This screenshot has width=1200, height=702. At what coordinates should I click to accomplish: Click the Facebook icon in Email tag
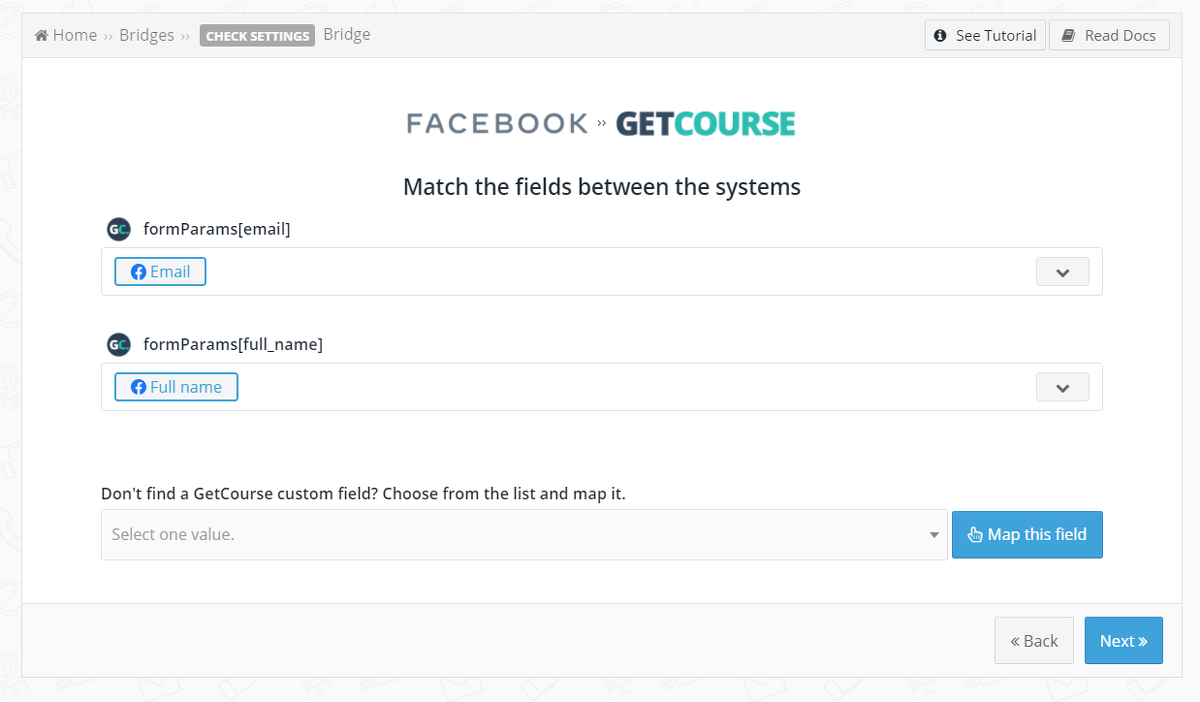(x=139, y=272)
